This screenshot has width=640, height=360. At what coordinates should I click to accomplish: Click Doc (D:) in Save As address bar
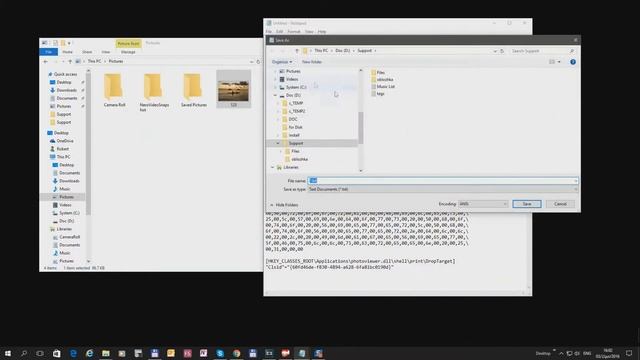[x=342, y=51]
